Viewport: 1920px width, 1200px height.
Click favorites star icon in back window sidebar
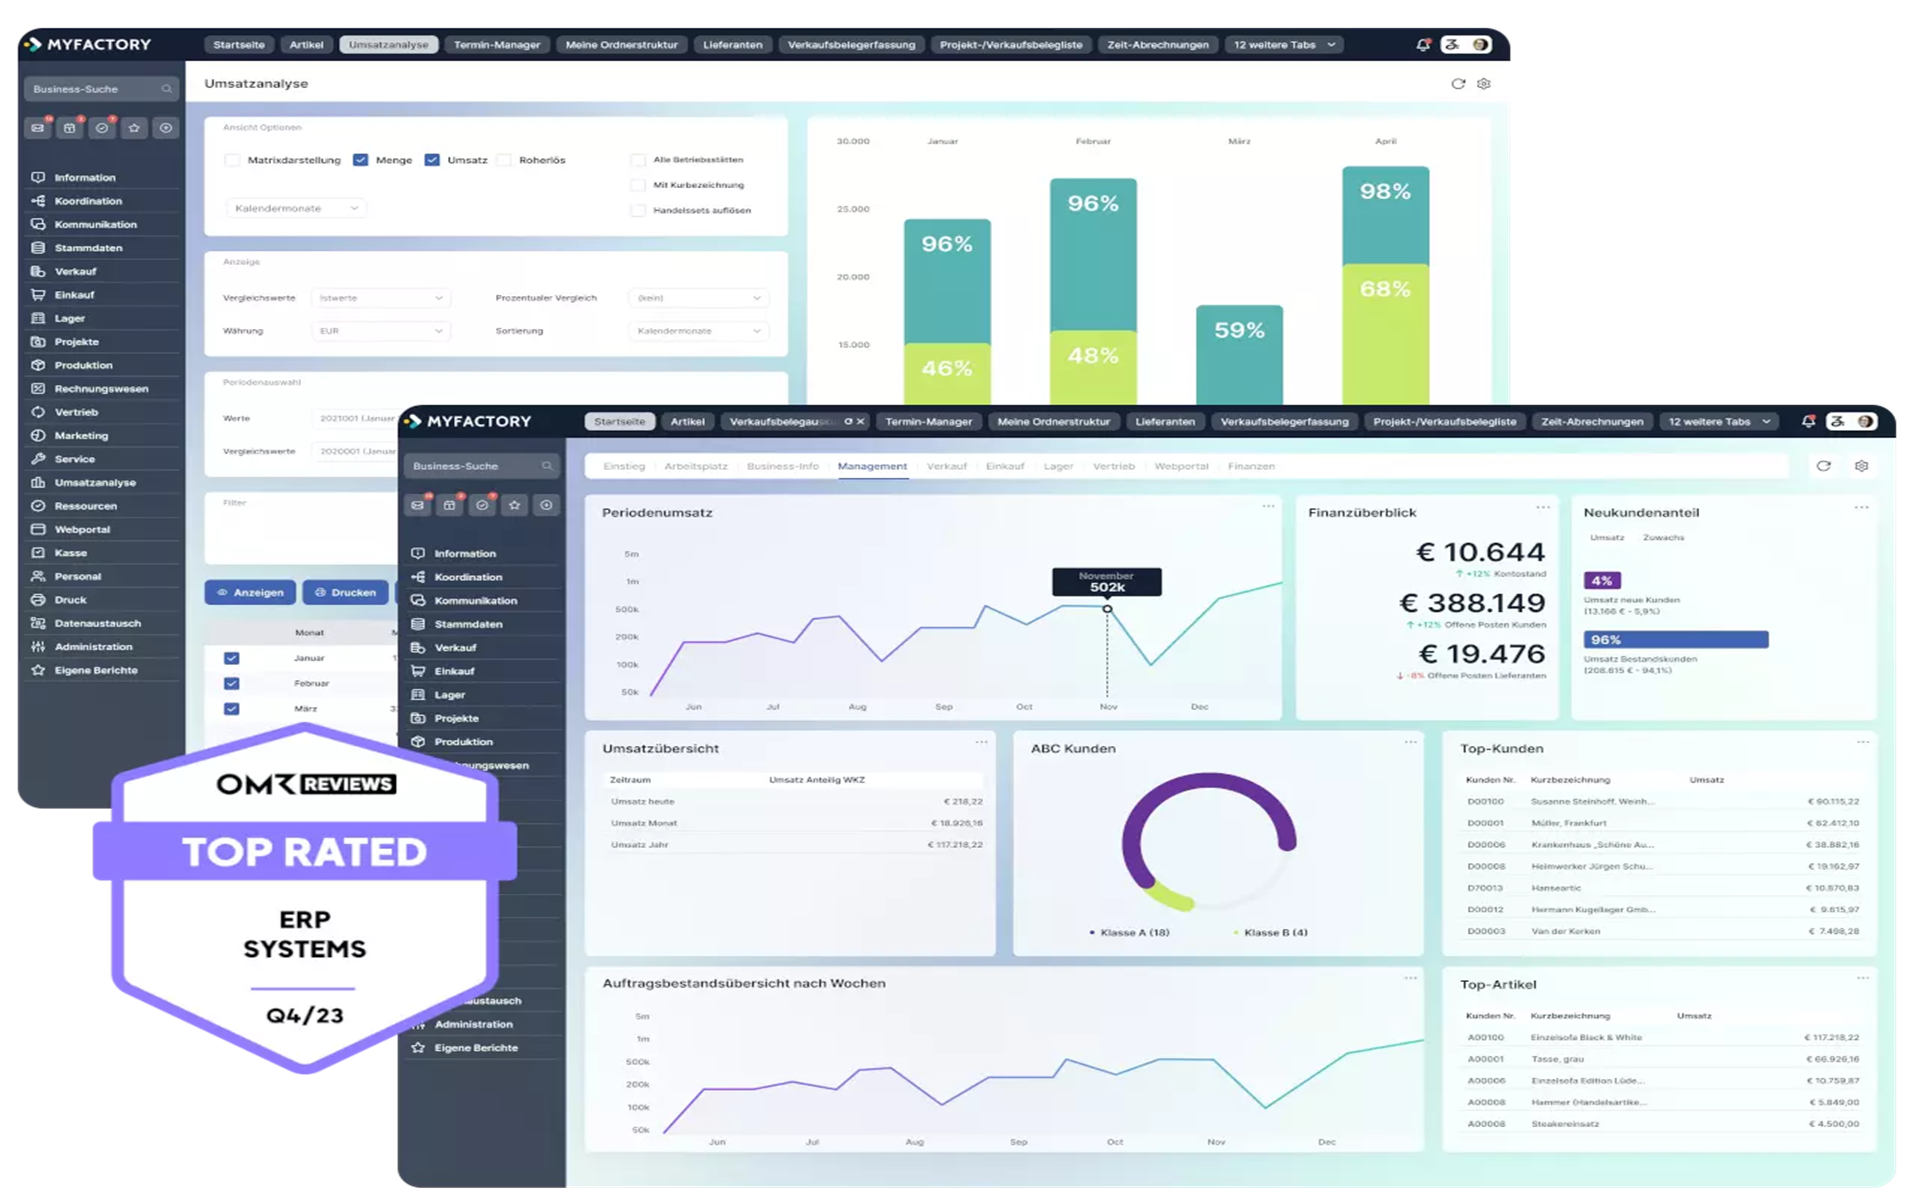coord(134,128)
